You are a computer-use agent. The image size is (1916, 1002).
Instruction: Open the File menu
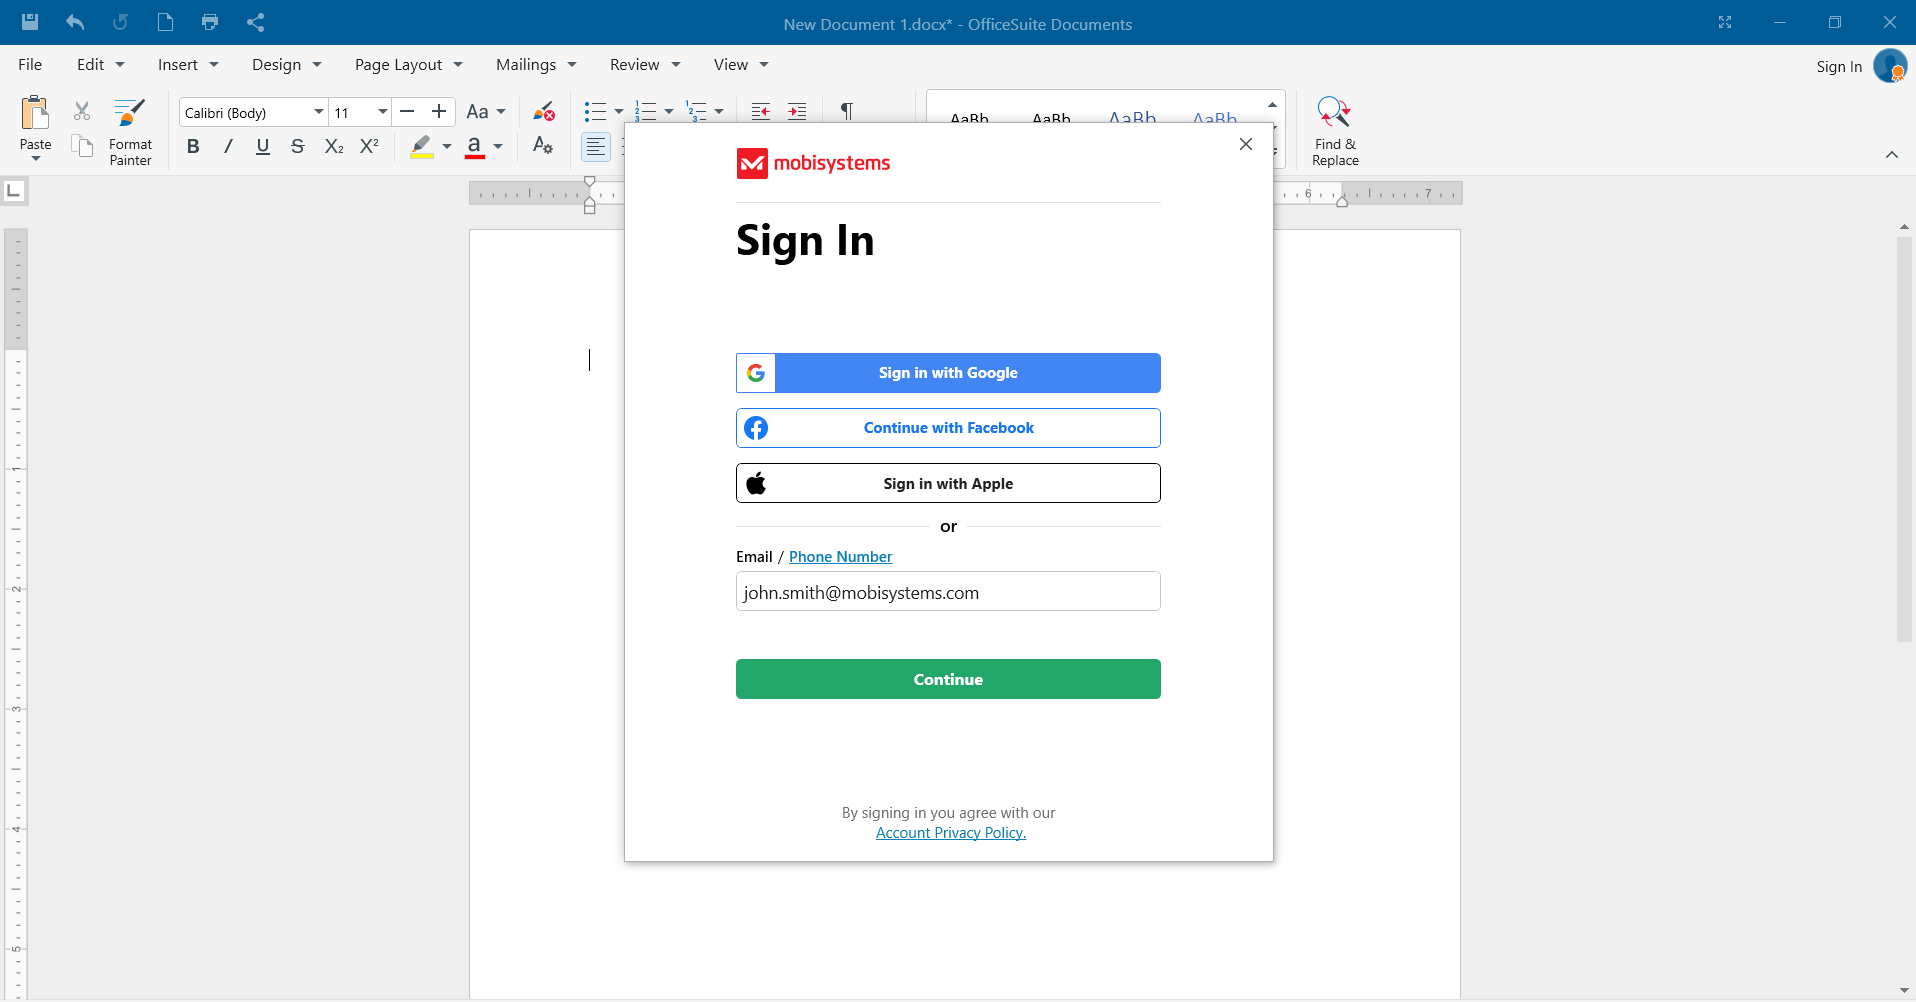click(x=30, y=65)
